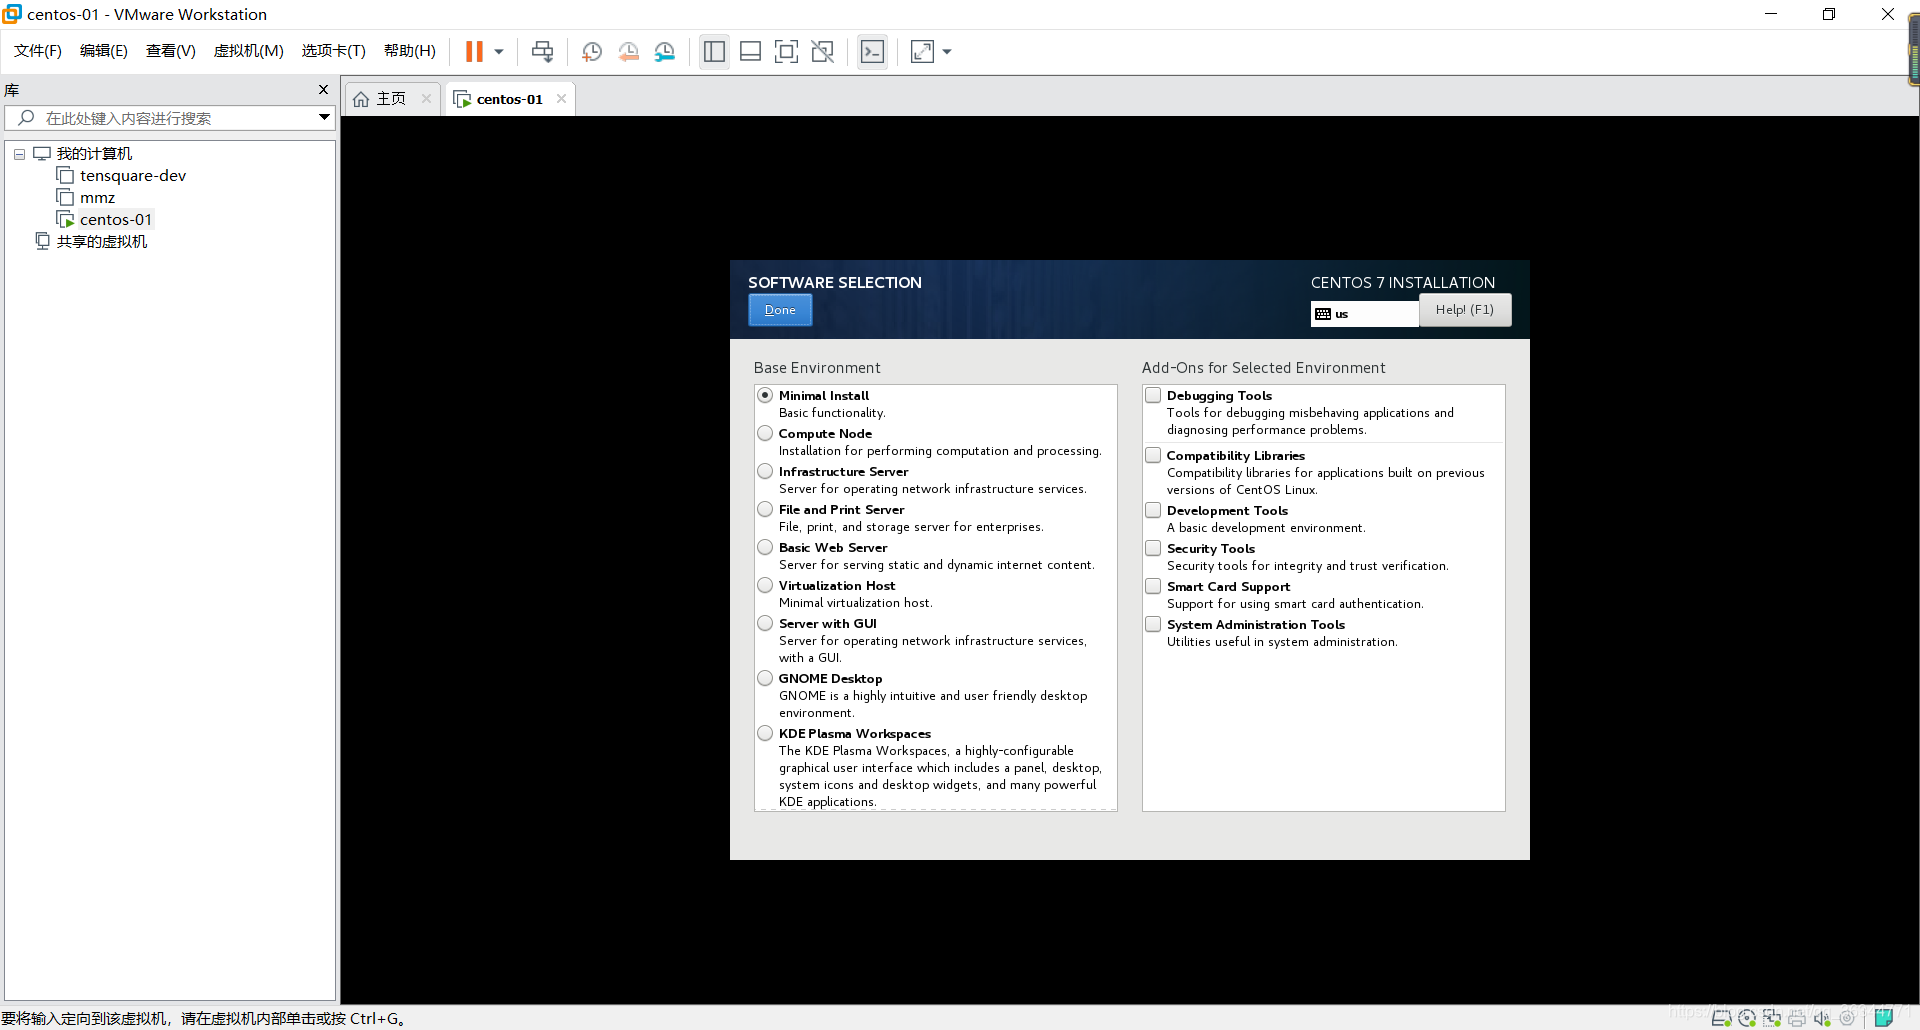Select centos-01 in library tree

[116, 220]
